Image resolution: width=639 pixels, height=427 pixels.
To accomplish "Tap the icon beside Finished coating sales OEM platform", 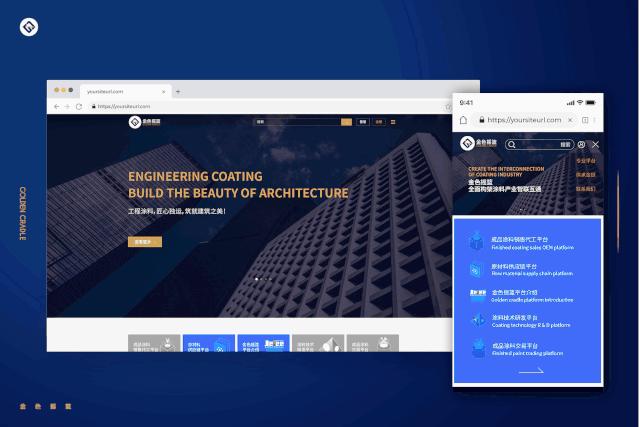I will pos(476,241).
